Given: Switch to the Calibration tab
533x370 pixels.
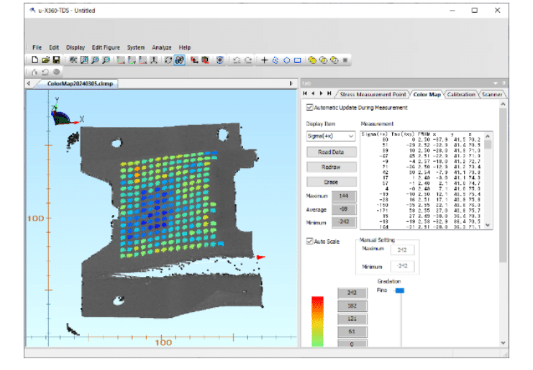Looking at the screenshot, I should 461,94.
